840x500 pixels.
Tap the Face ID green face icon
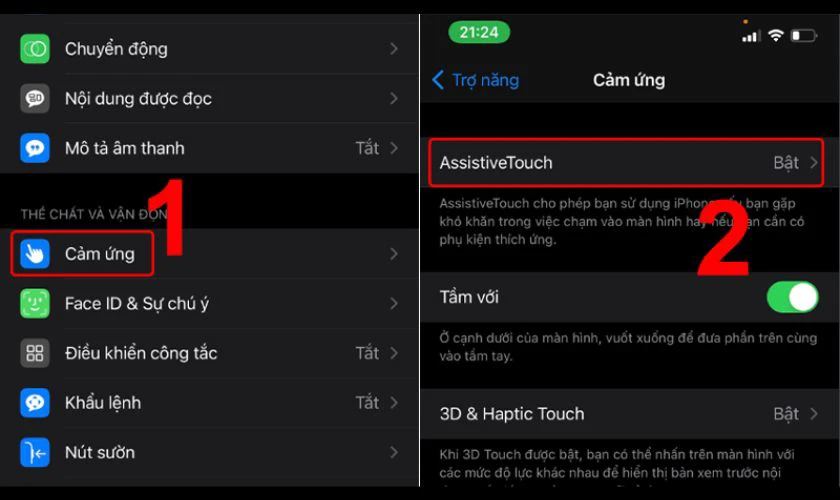(x=35, y=303)
